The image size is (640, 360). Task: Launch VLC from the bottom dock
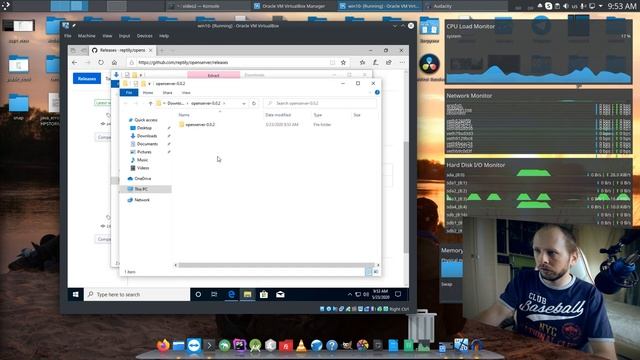[x=301, y=346]
